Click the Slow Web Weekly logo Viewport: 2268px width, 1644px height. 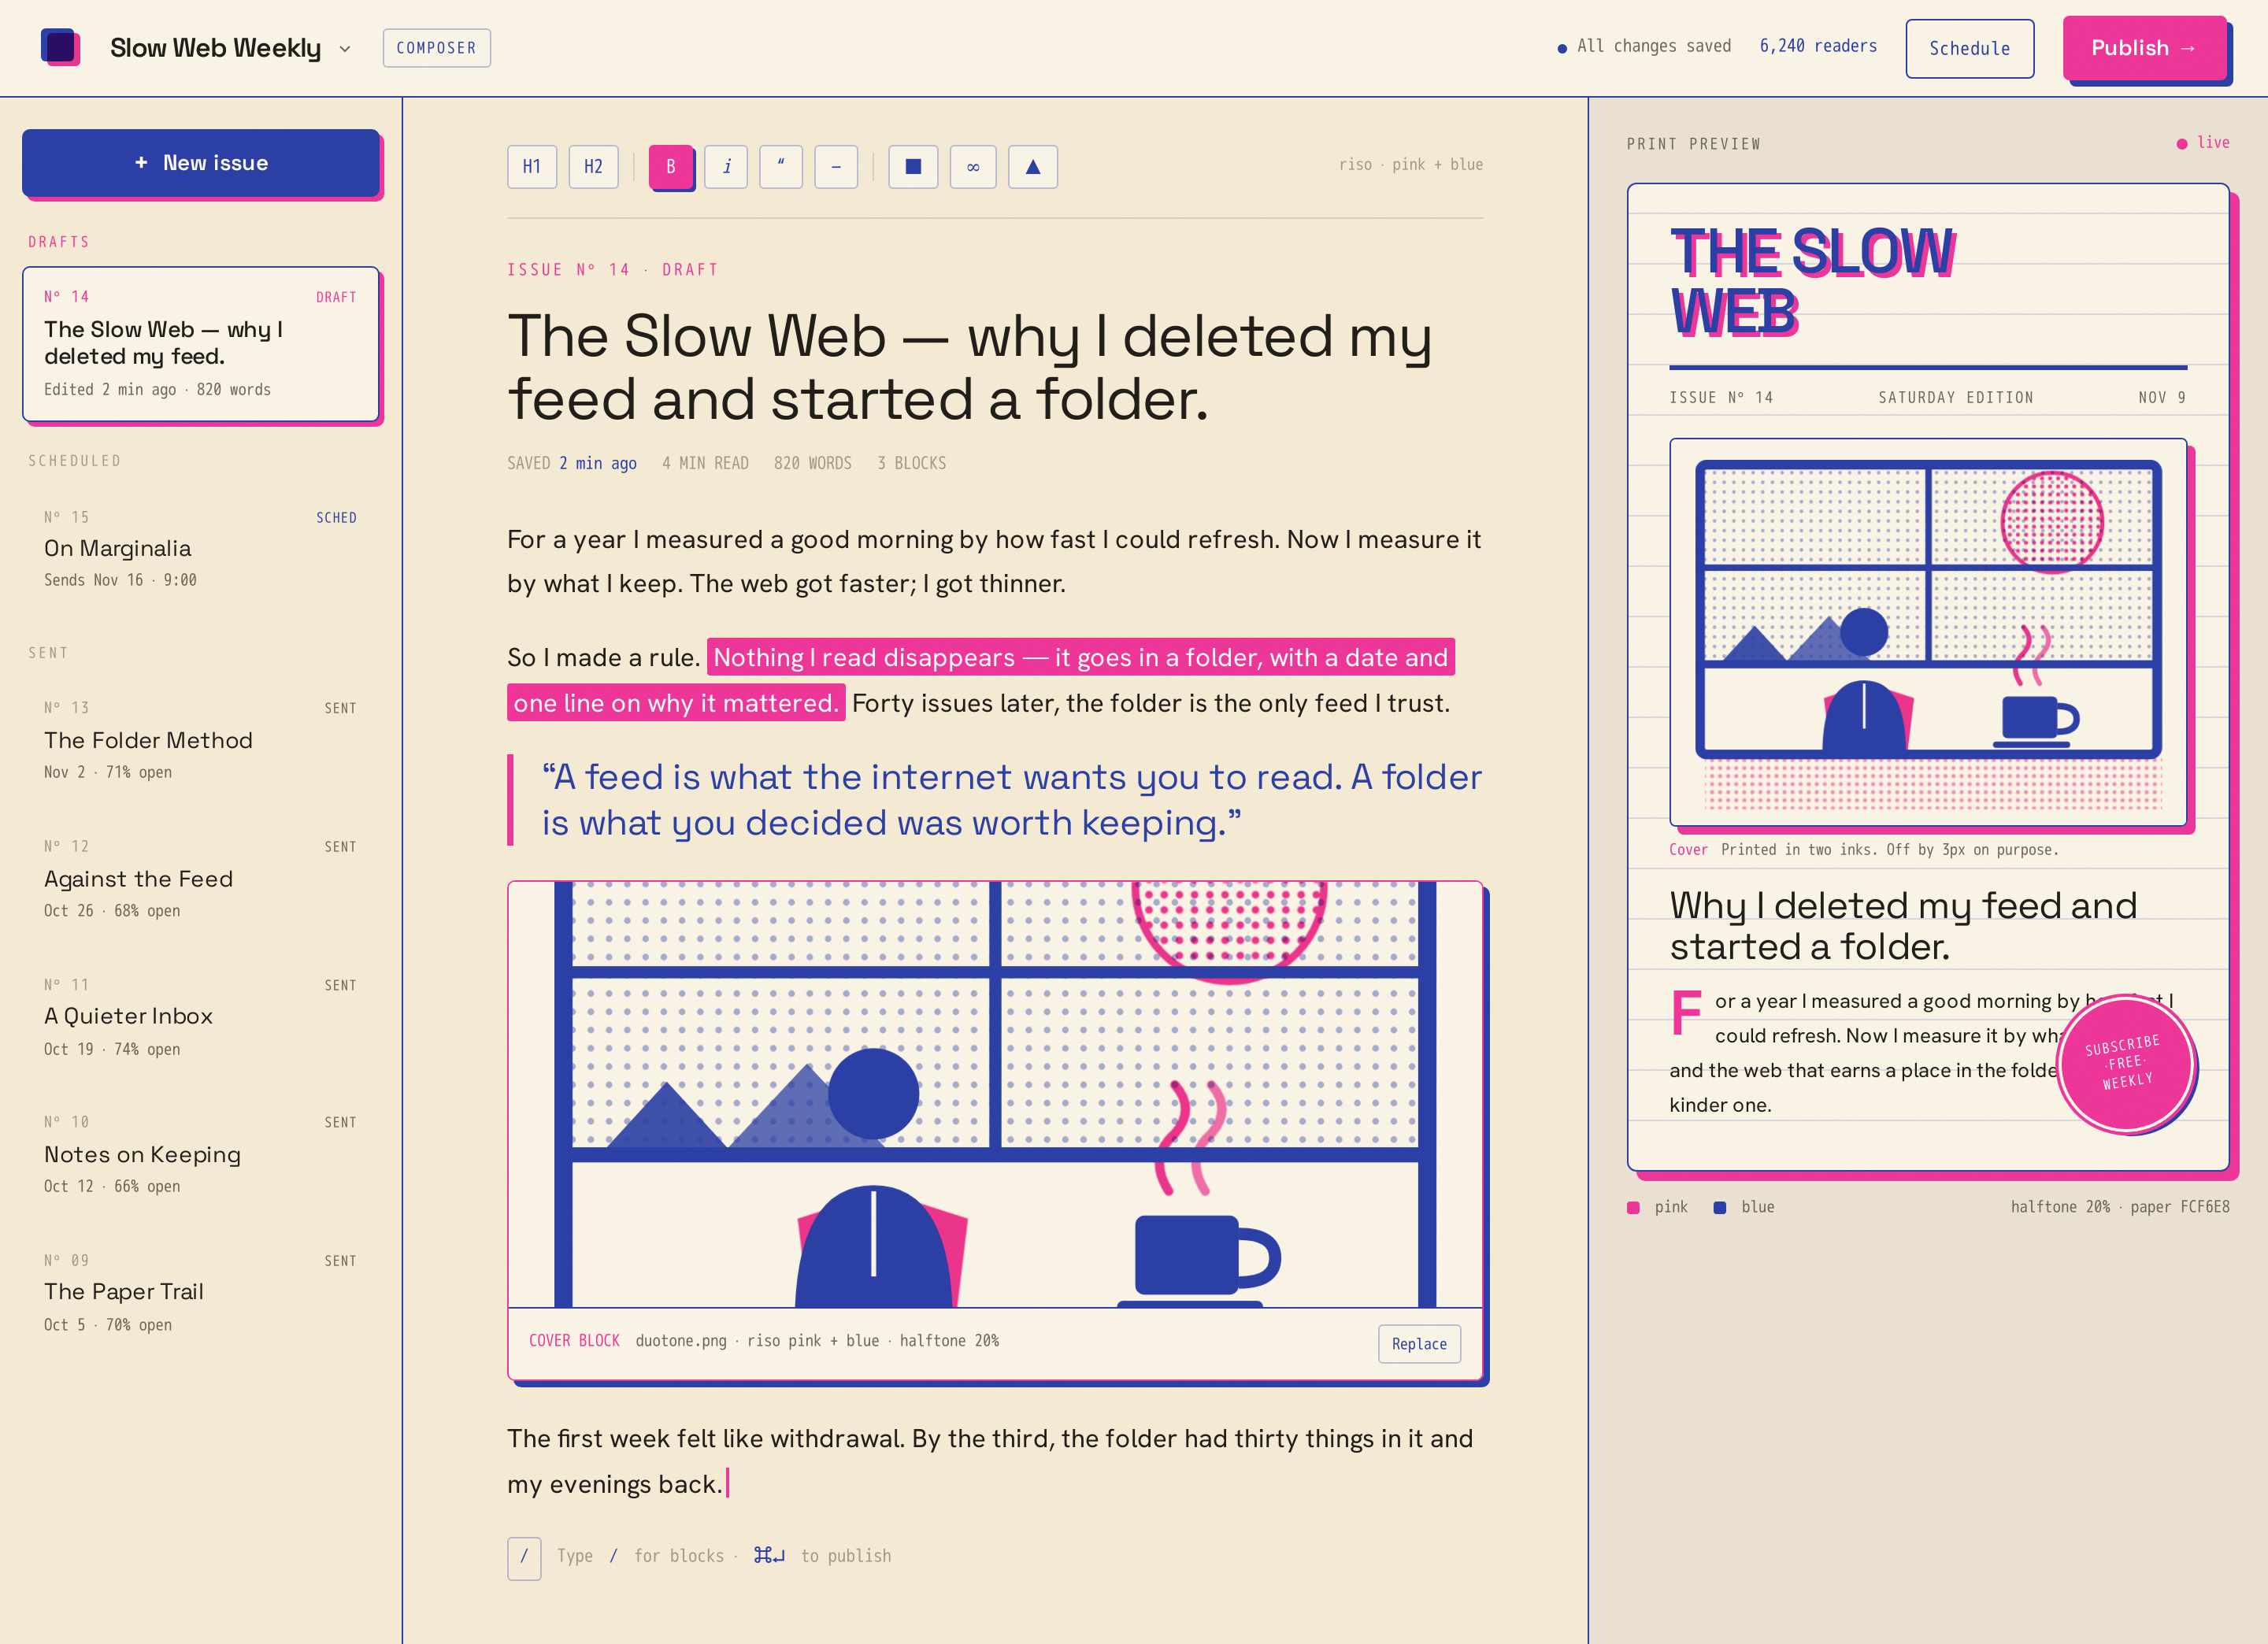coord(60,47)
